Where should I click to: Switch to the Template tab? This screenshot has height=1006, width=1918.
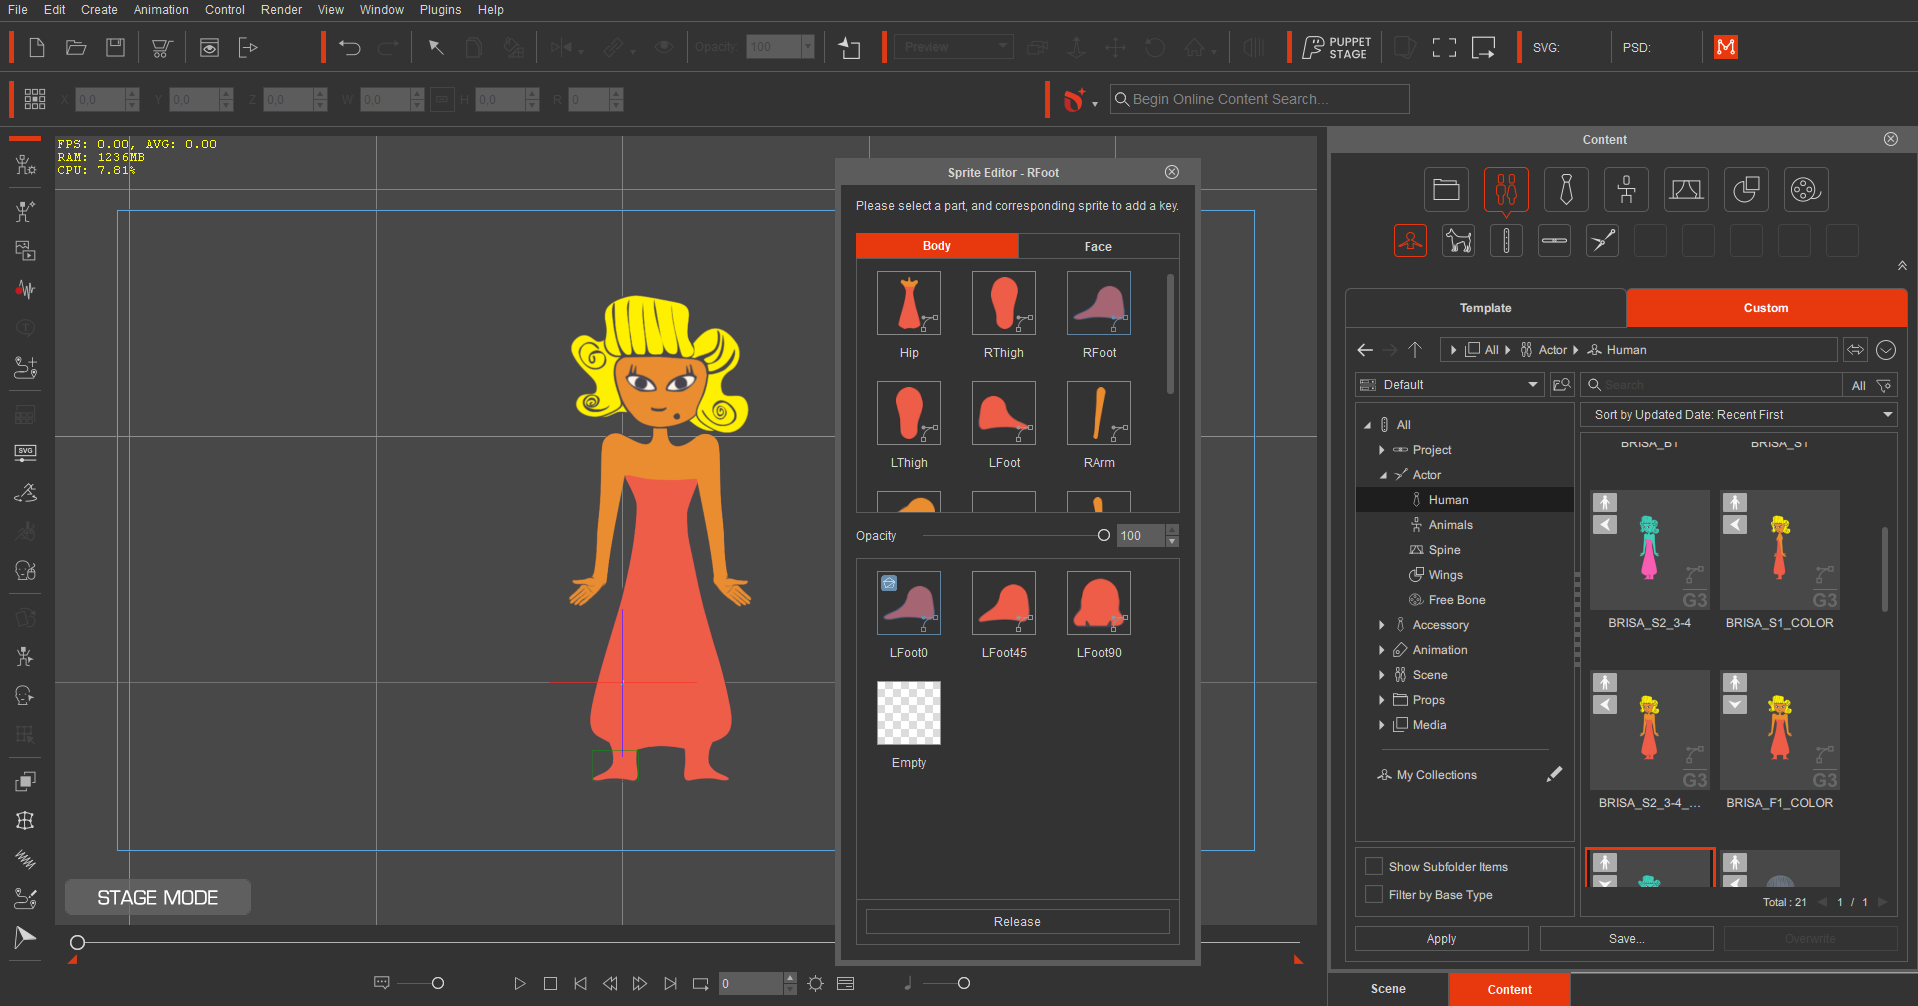tap(1486, 308)
